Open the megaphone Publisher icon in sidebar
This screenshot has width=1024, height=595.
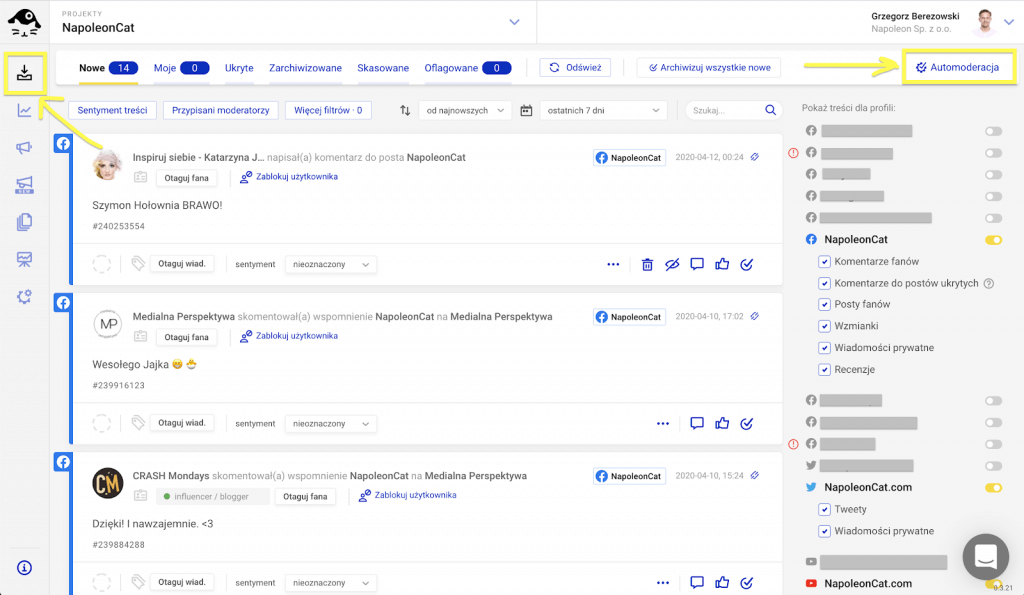tap(24, 148)
